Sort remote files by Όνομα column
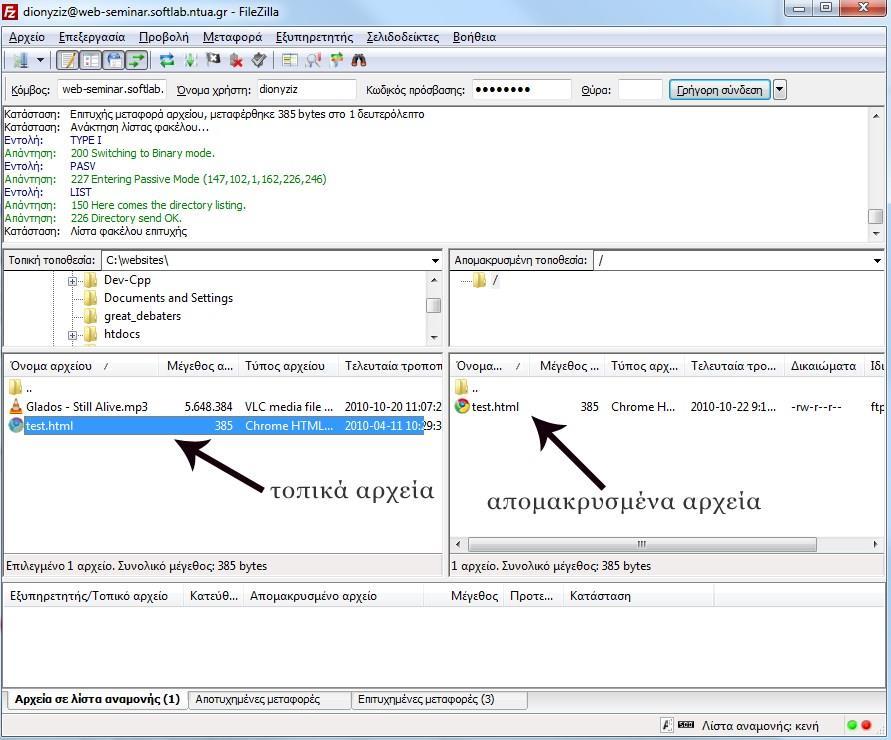The width and height of the screenshot is (891, 740). (490, 366)
